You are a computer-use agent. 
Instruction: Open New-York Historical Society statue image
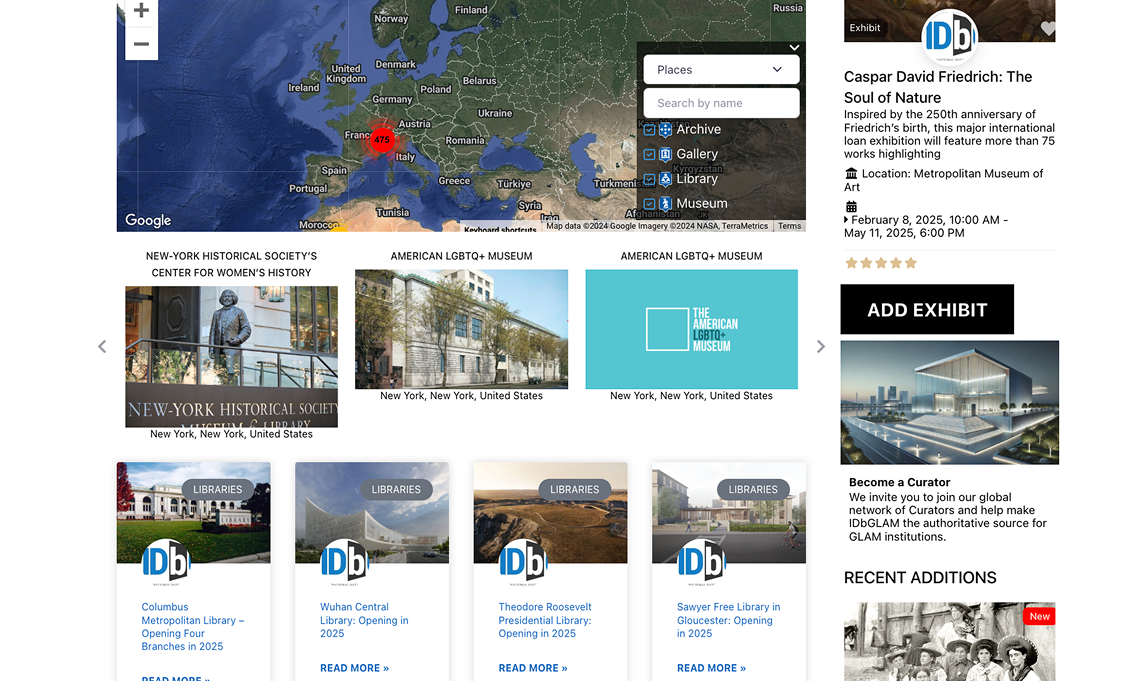coord(232,356)
